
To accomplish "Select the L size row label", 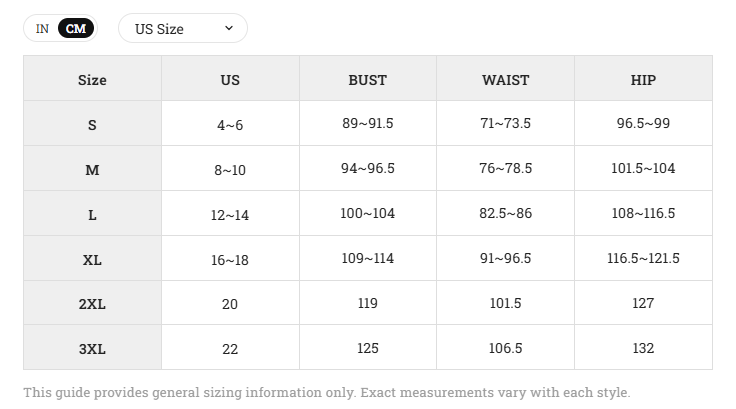I will click(x=92, y=214).
